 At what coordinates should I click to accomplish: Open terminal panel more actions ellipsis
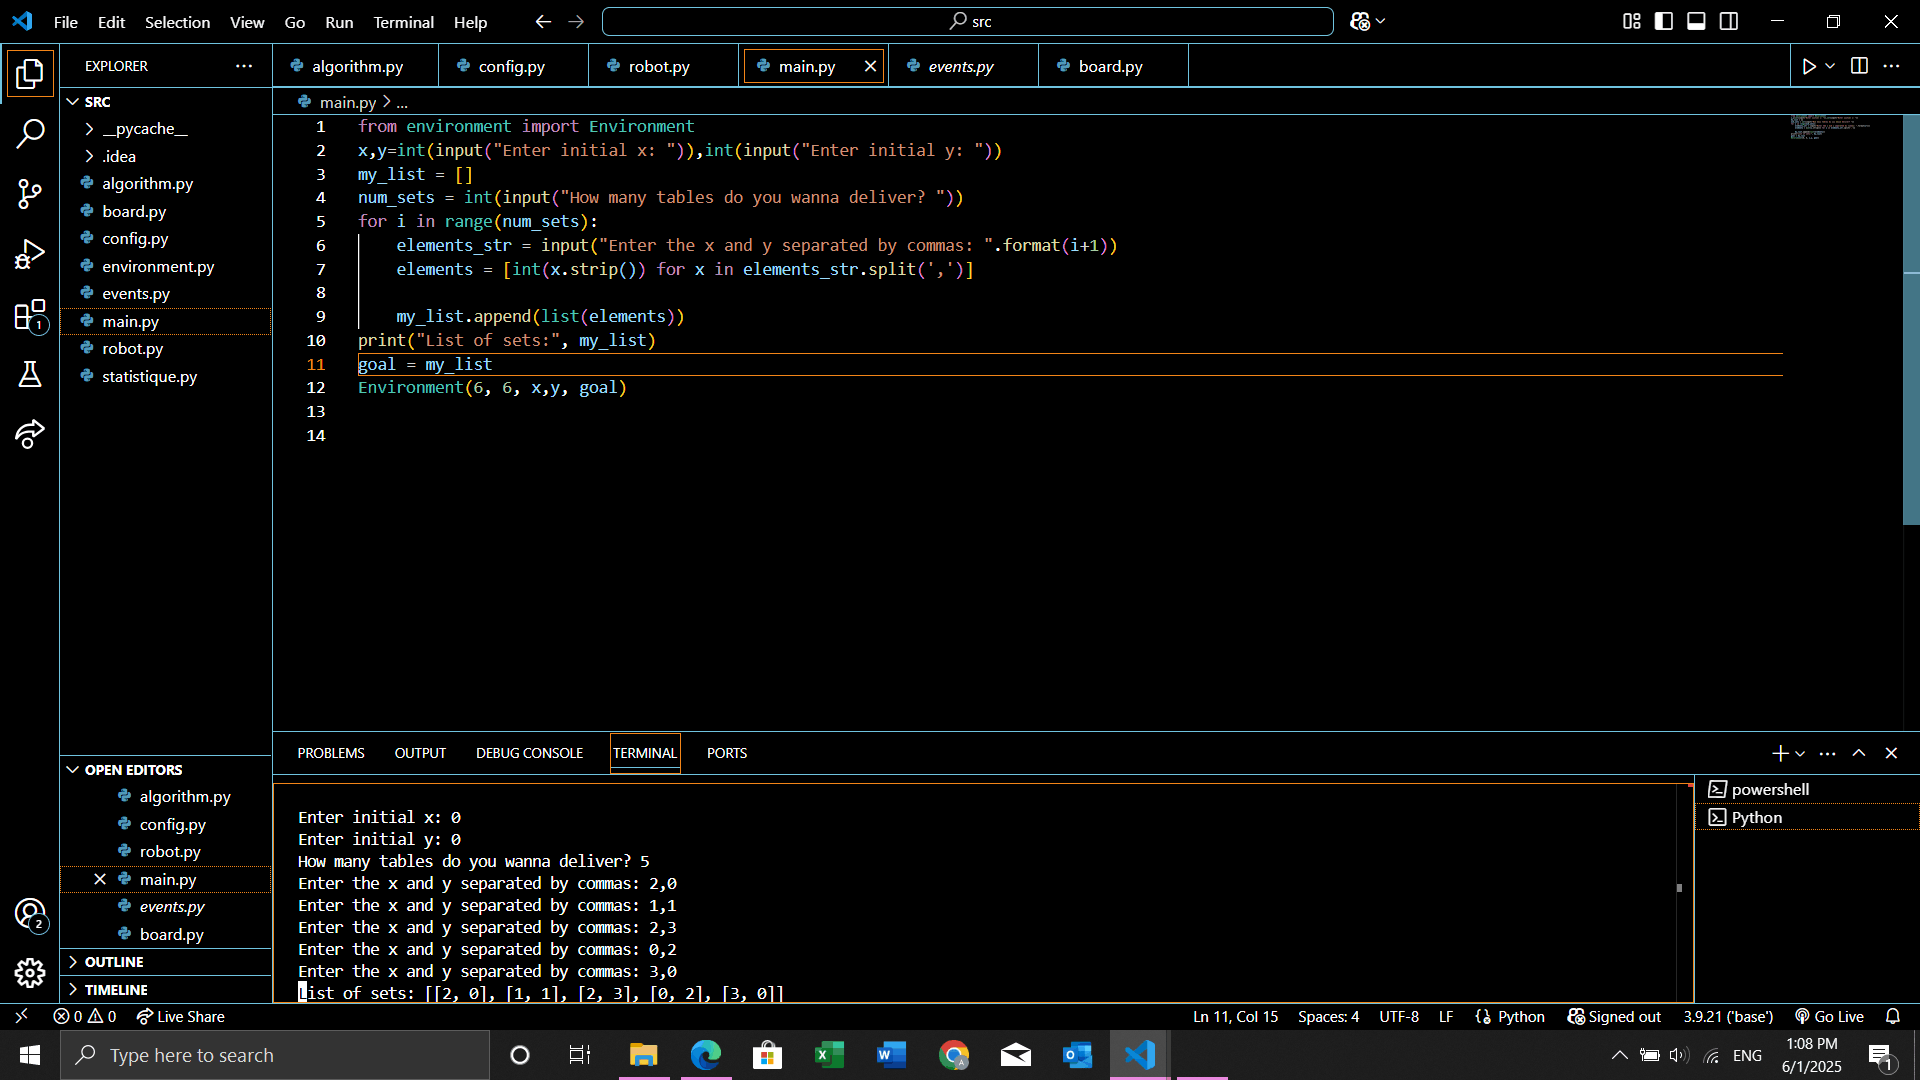click(x=1827, y=753)
